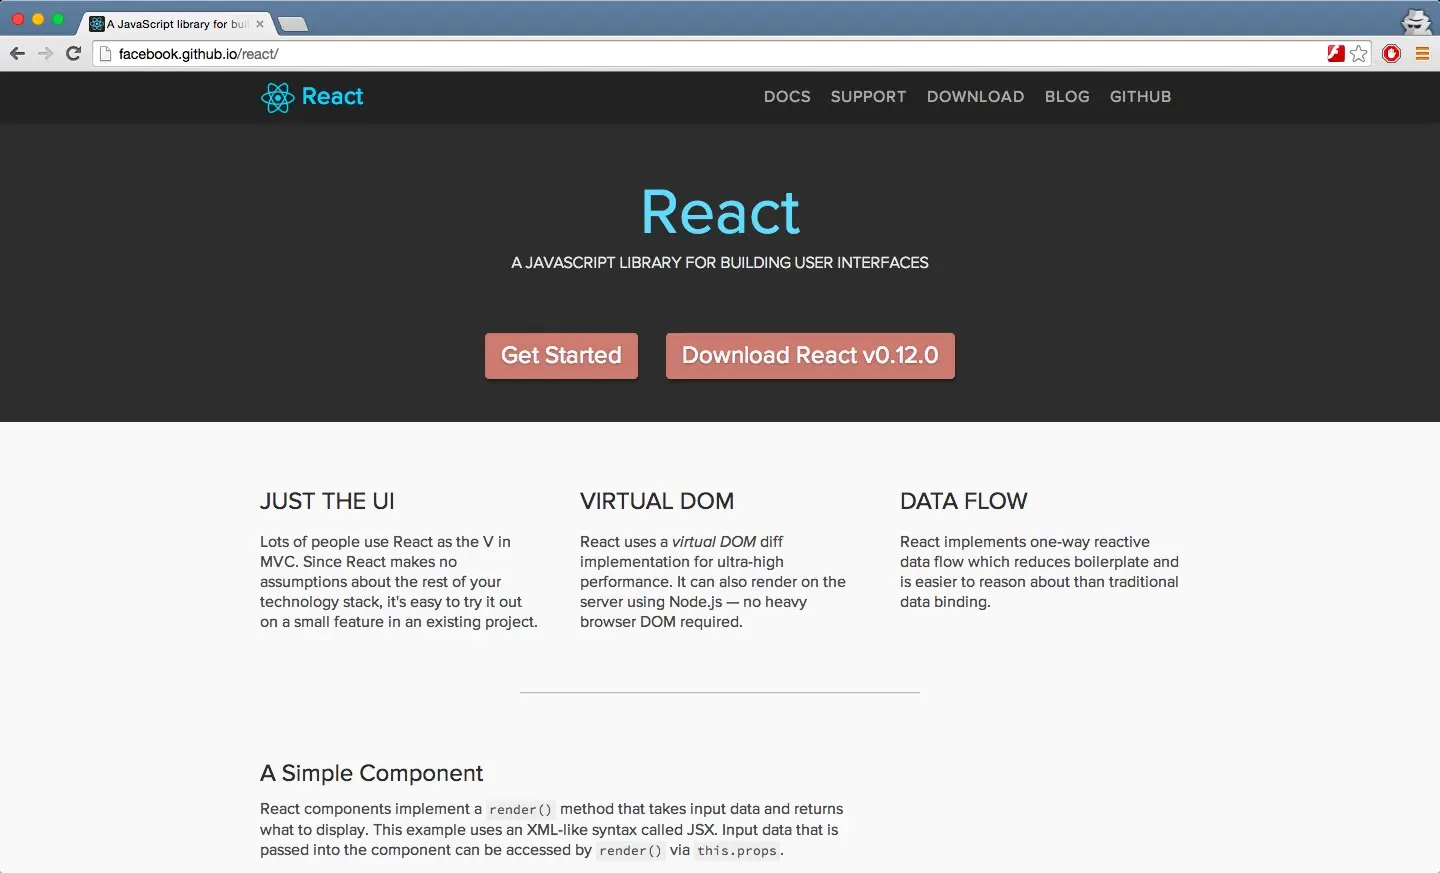Open a new browser tab
1440x873 pixels.
click(295, 22)
